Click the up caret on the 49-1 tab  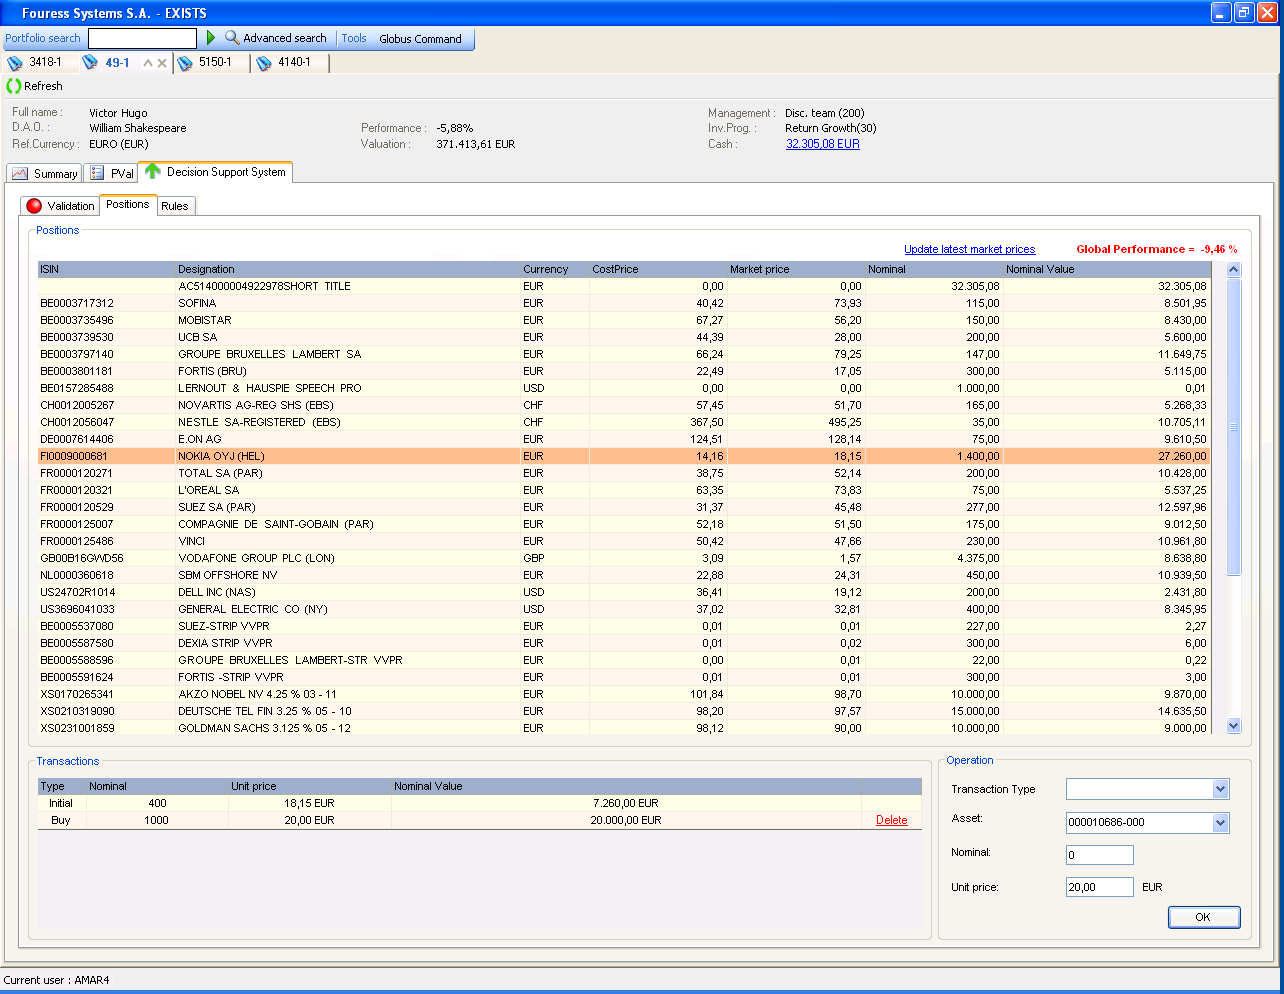click(148, 63)
